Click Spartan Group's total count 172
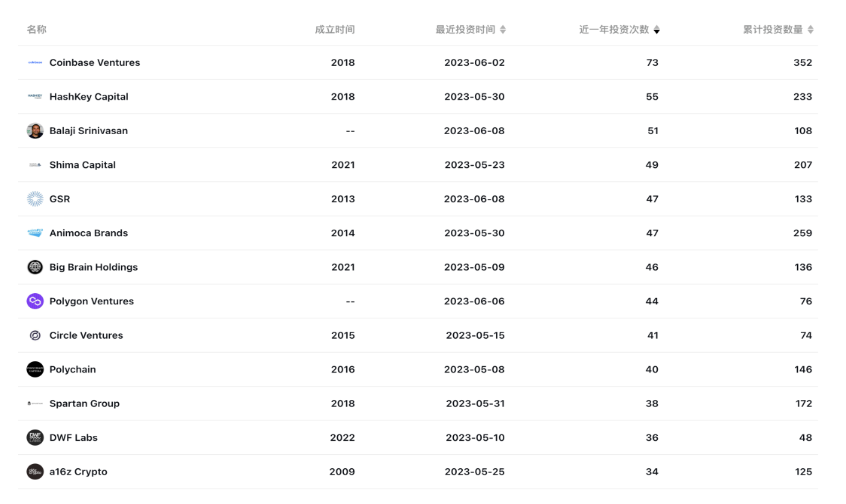 tap(804, 403)
